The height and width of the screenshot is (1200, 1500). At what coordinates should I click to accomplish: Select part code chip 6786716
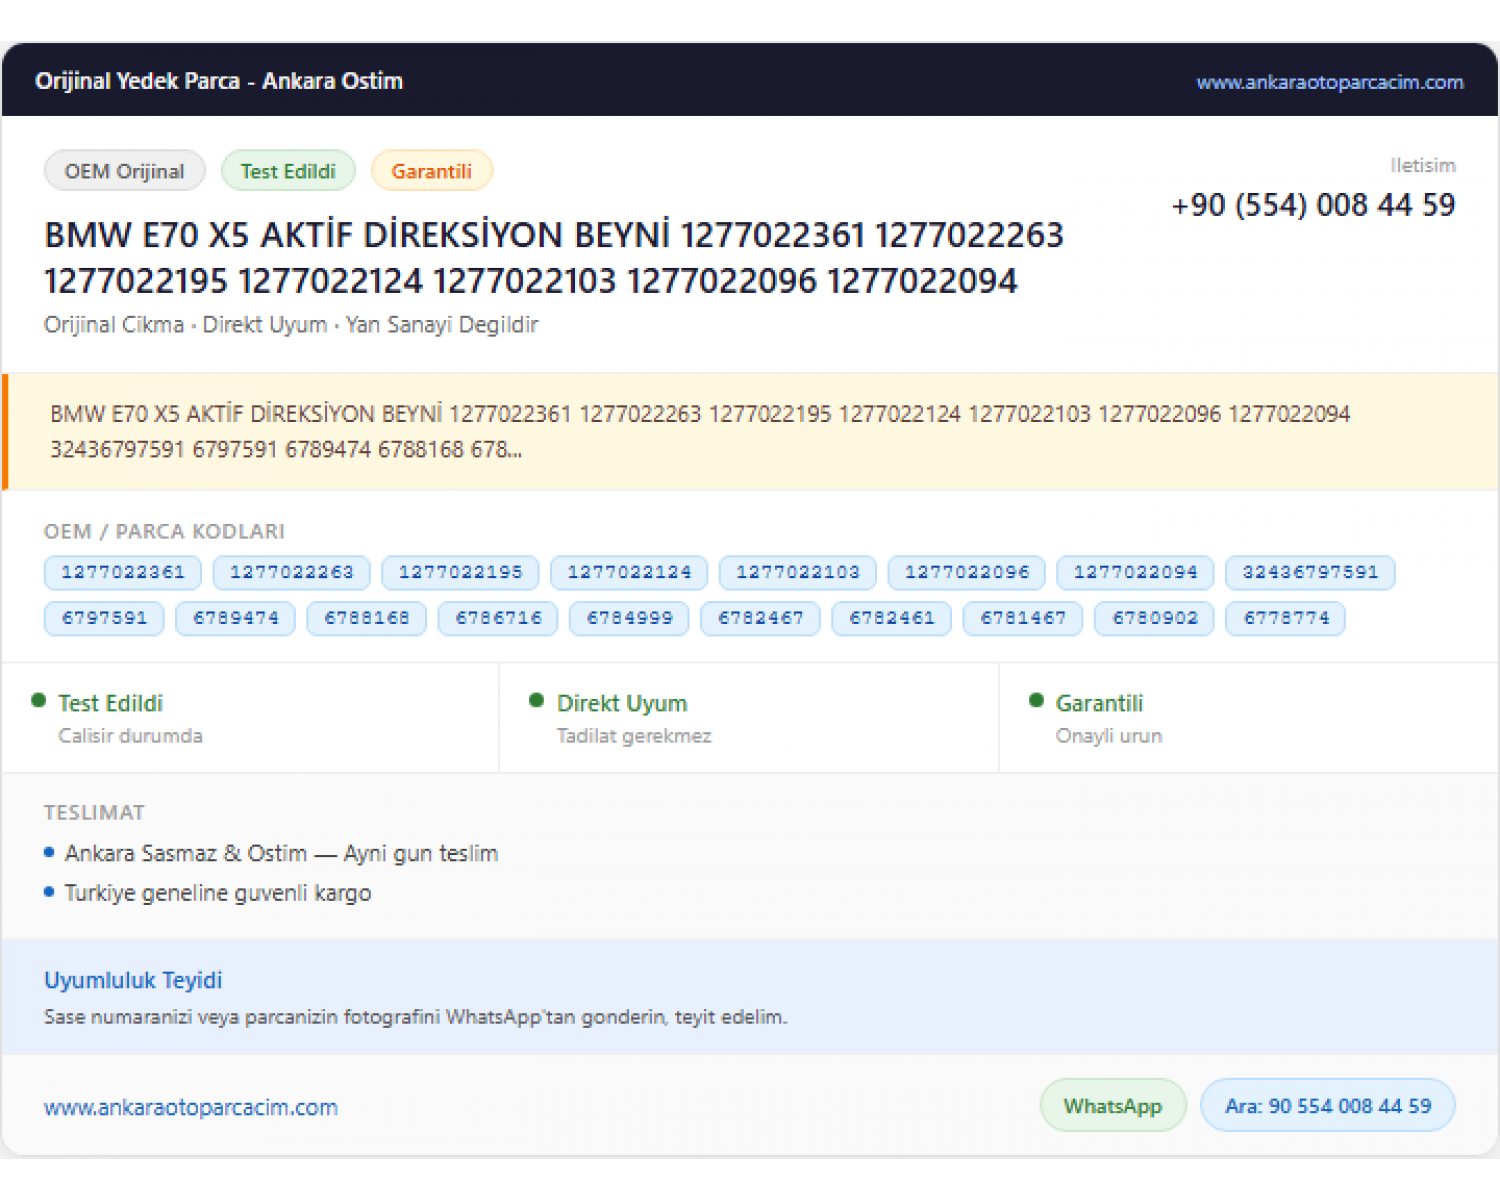(498, 618)
